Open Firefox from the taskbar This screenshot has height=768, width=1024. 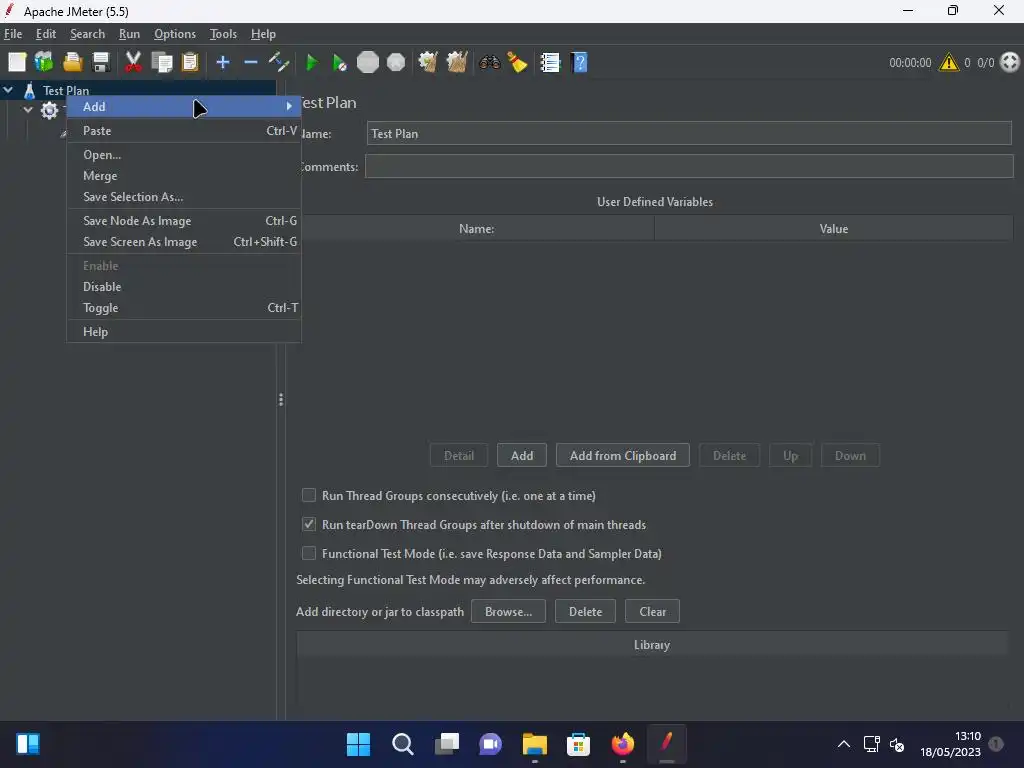(622, 744)
